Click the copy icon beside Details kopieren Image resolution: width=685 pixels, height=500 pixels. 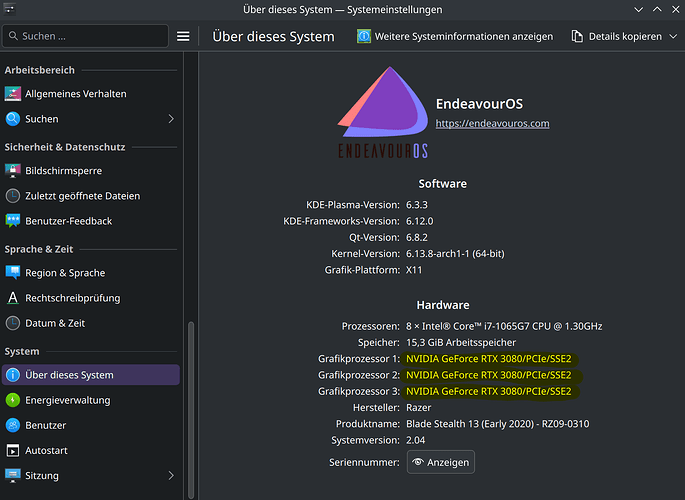tap(577, 36)
